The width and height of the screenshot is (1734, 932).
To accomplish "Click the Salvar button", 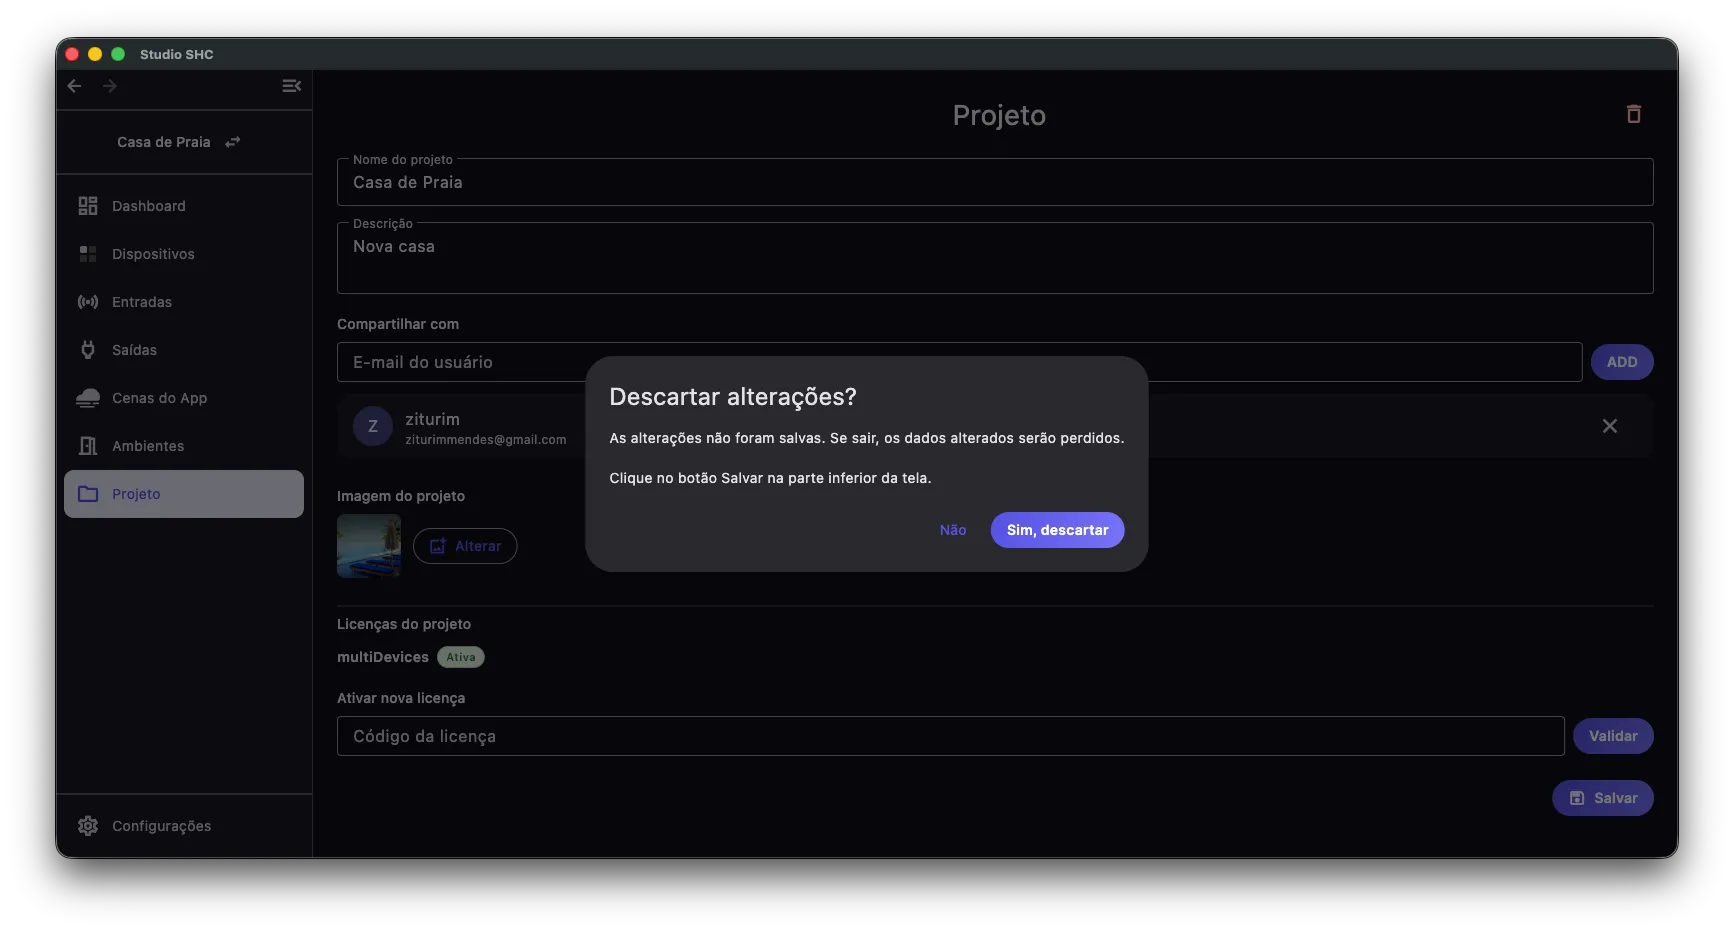I will click(x=1602, y=798).
